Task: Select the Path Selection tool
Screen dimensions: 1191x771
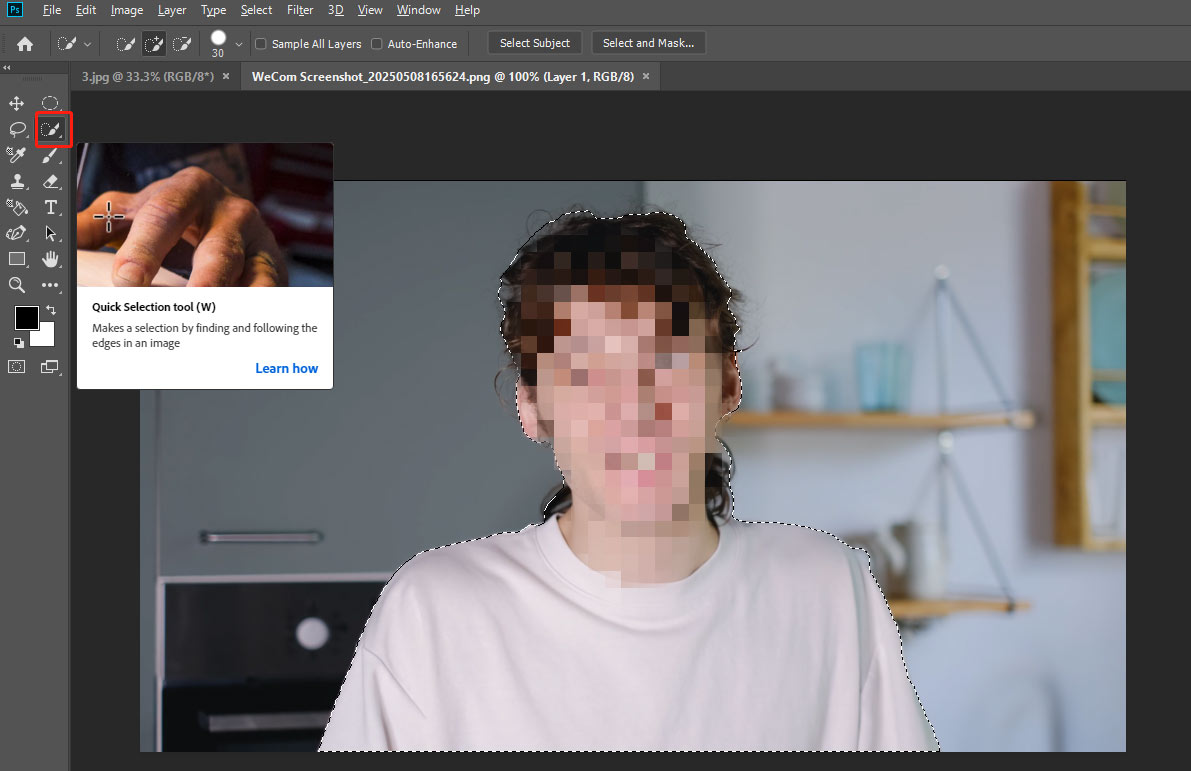Action: pos(50,233)
